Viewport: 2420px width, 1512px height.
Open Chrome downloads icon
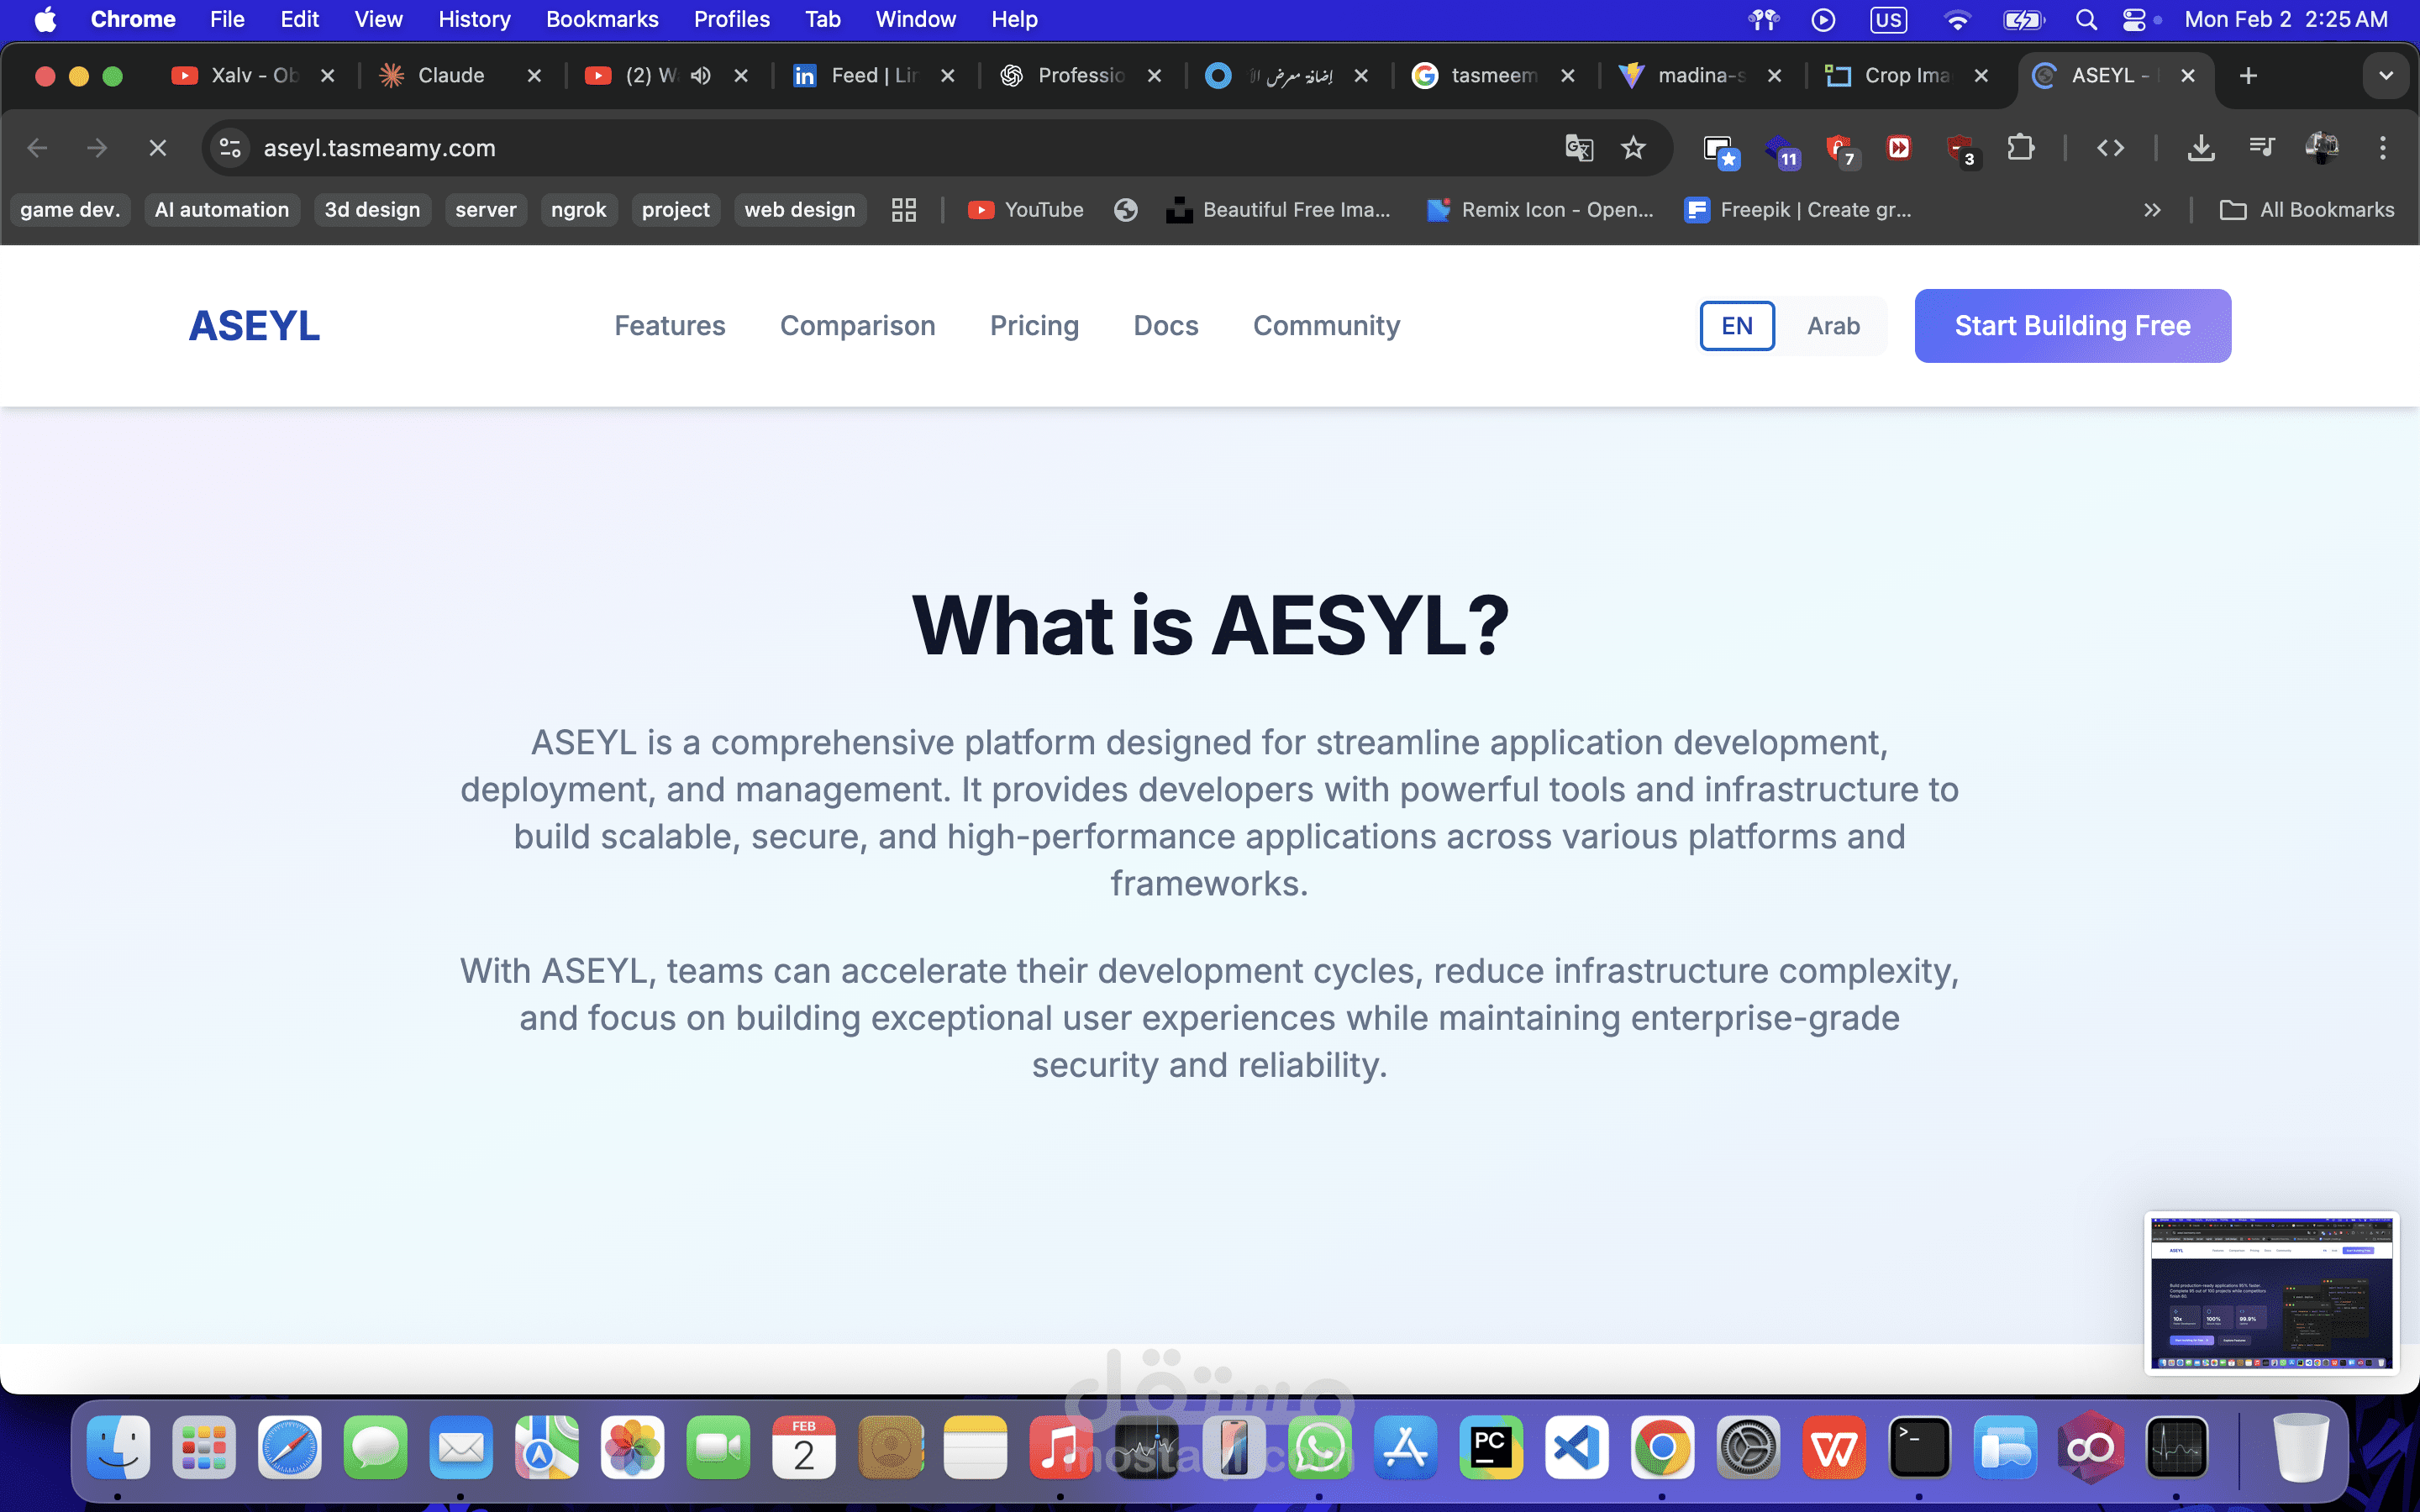point(2200,148)
